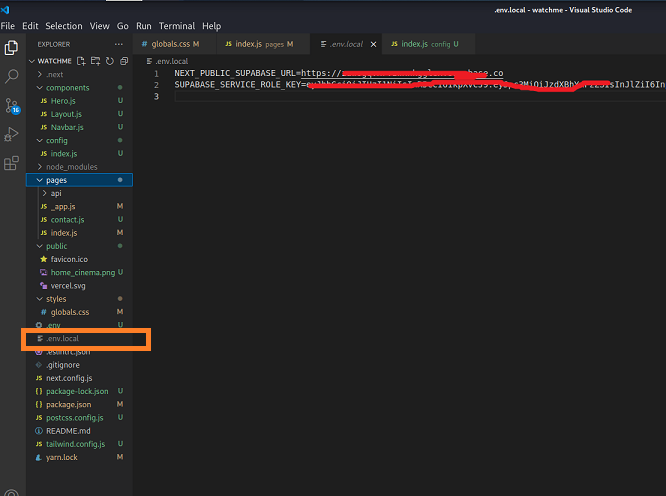The height and width of the screenshot is (496, 666).
Task: Open the Help menu
Action: click(212, 26)
